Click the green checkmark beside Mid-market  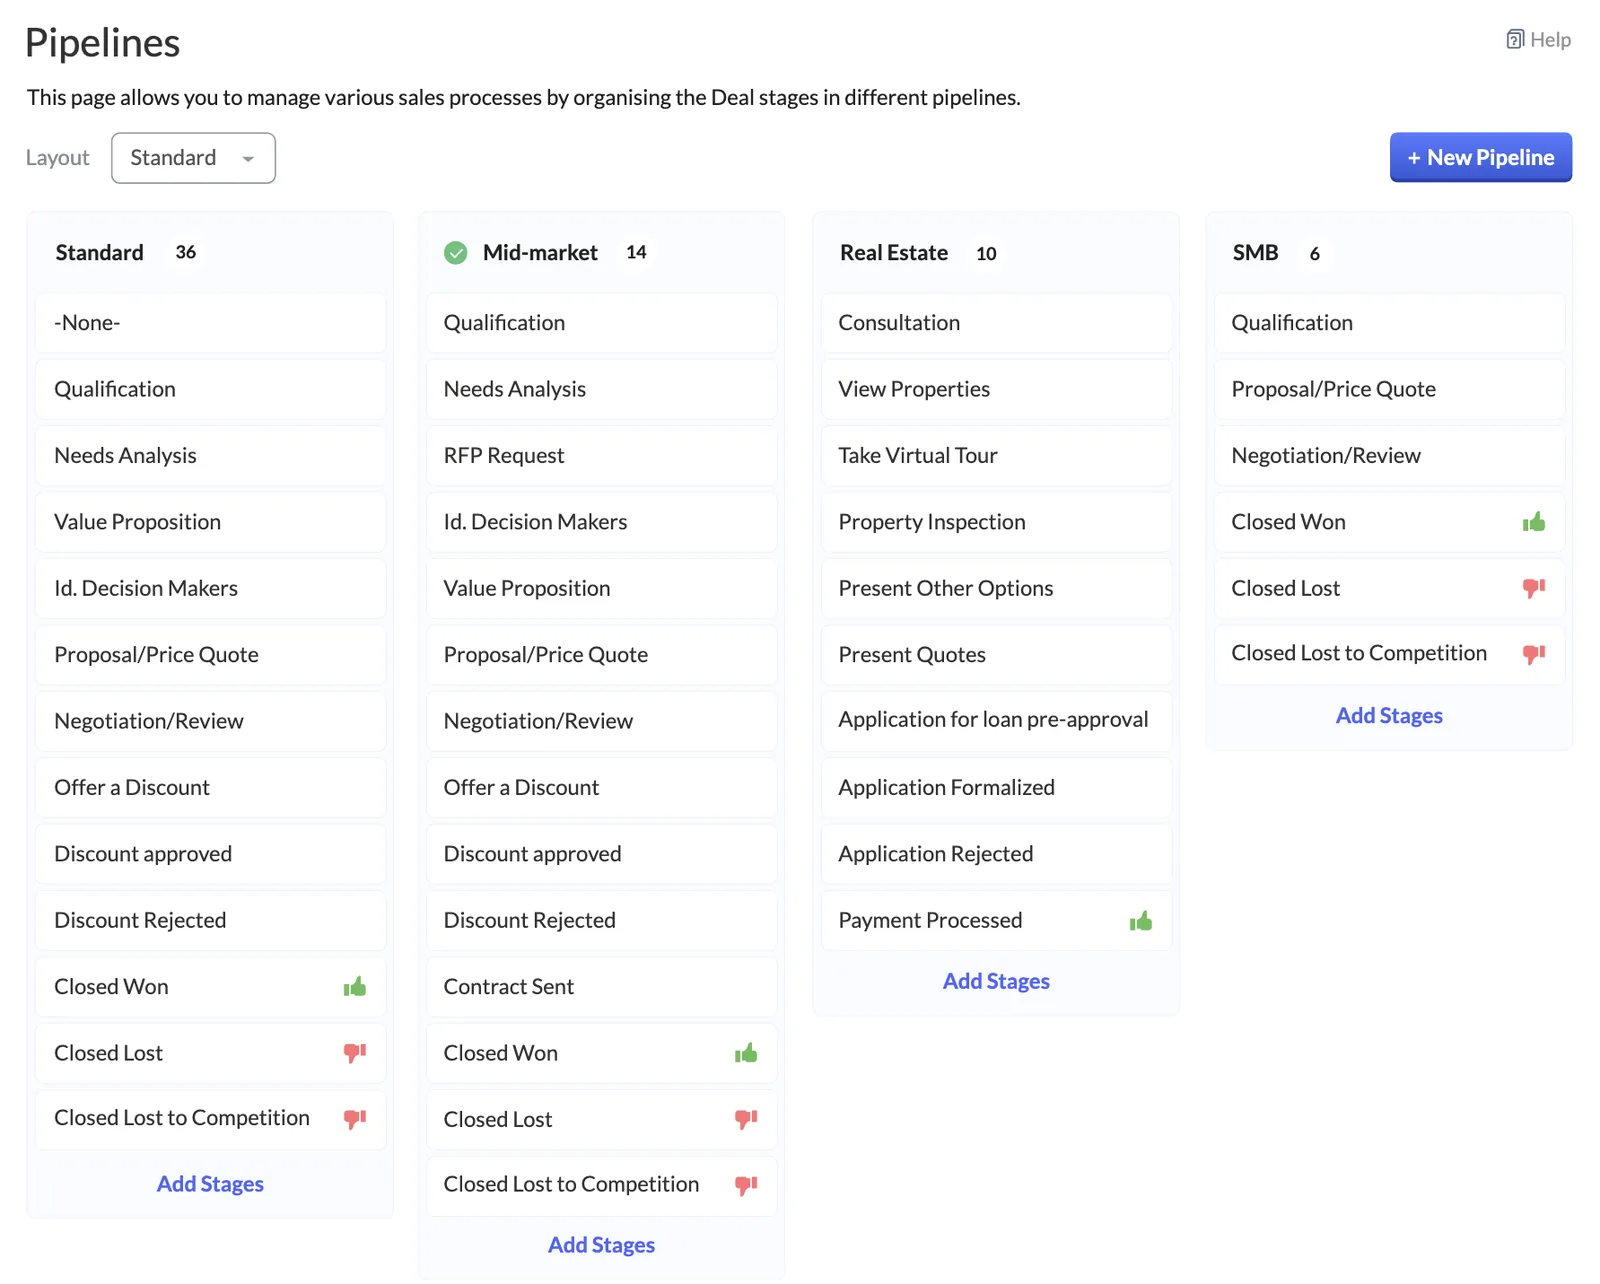coord(456,253)
